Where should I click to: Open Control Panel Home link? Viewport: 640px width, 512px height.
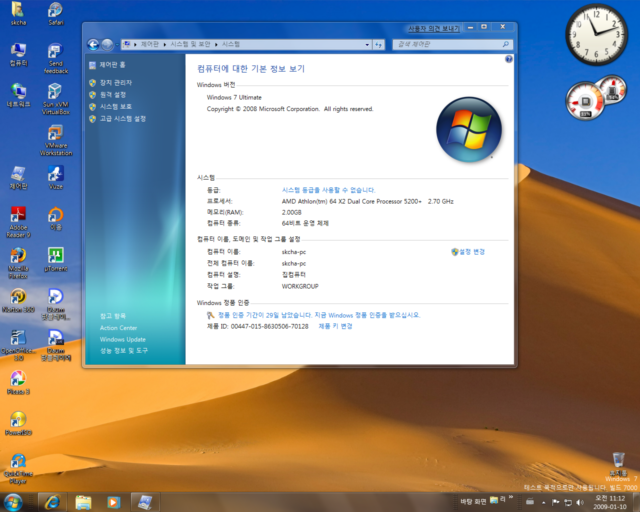[x=112, y=65]
